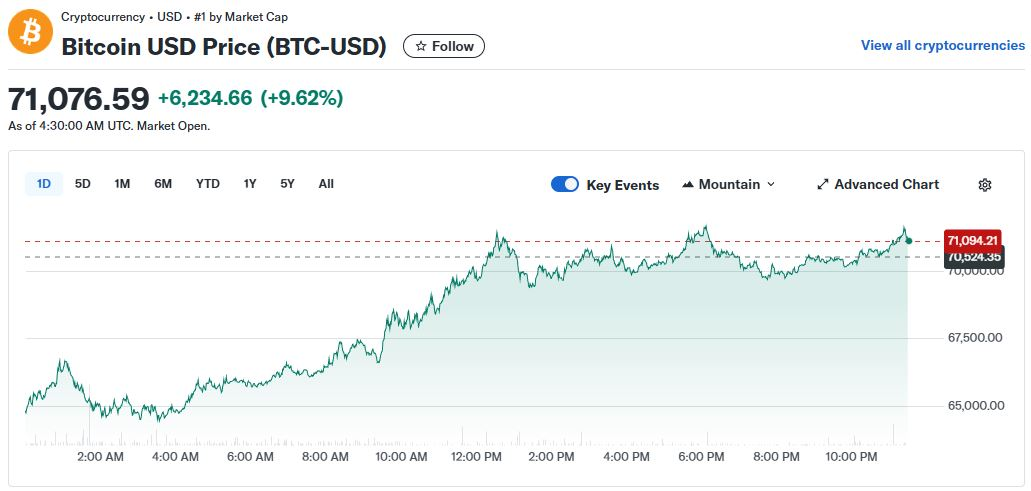The height and width of the screenshot is (491, 1031).
Task: Show the 1Y price history
Action: (250, 184)
